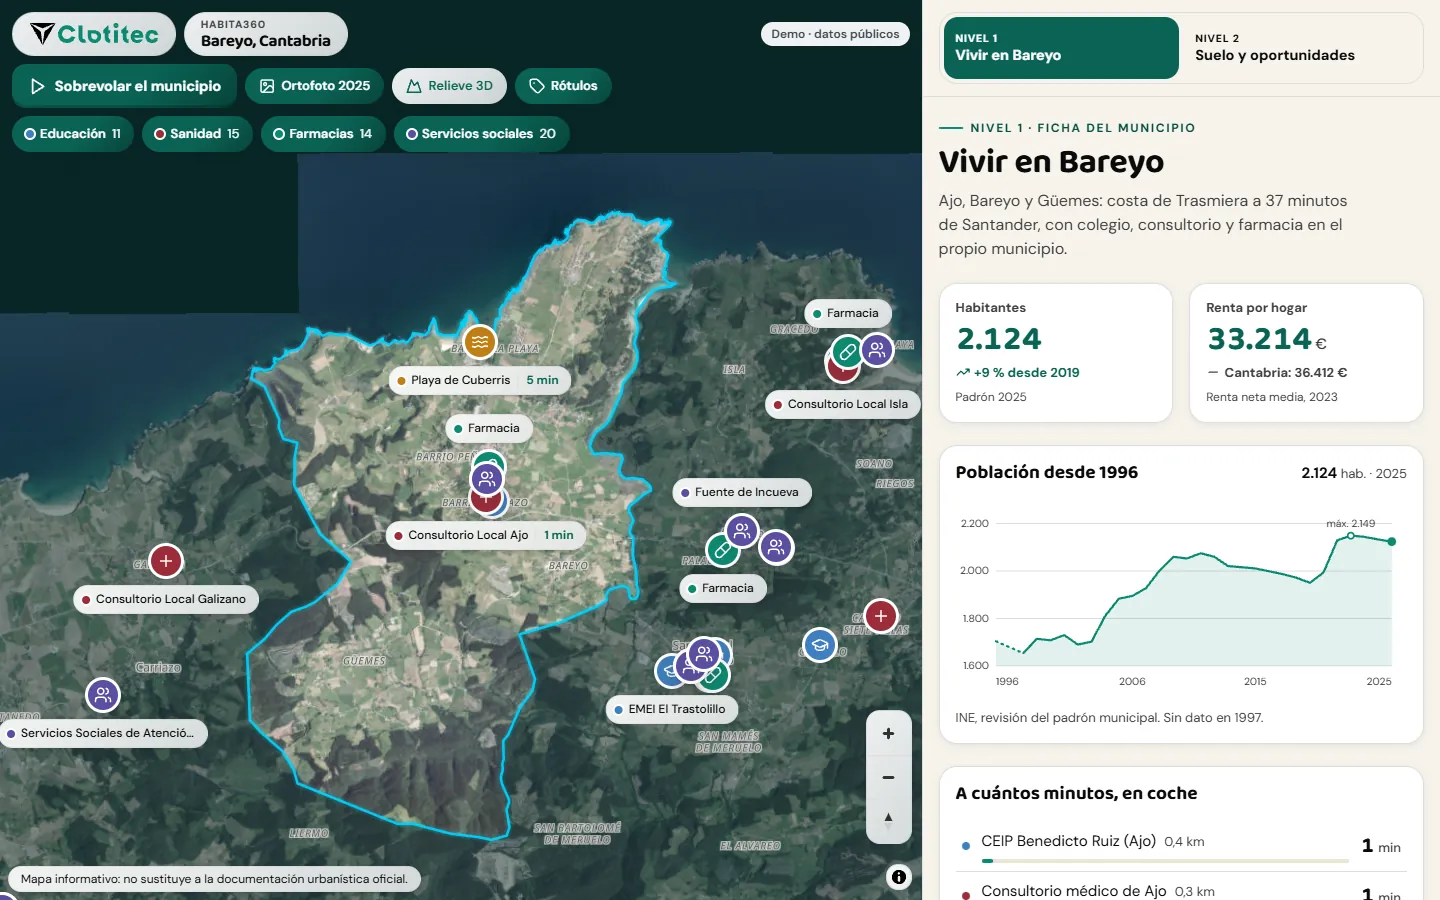Click latest 2025 point on population chart
Viewport: 1440px width, 900px height.
[x=1391, y=541]
